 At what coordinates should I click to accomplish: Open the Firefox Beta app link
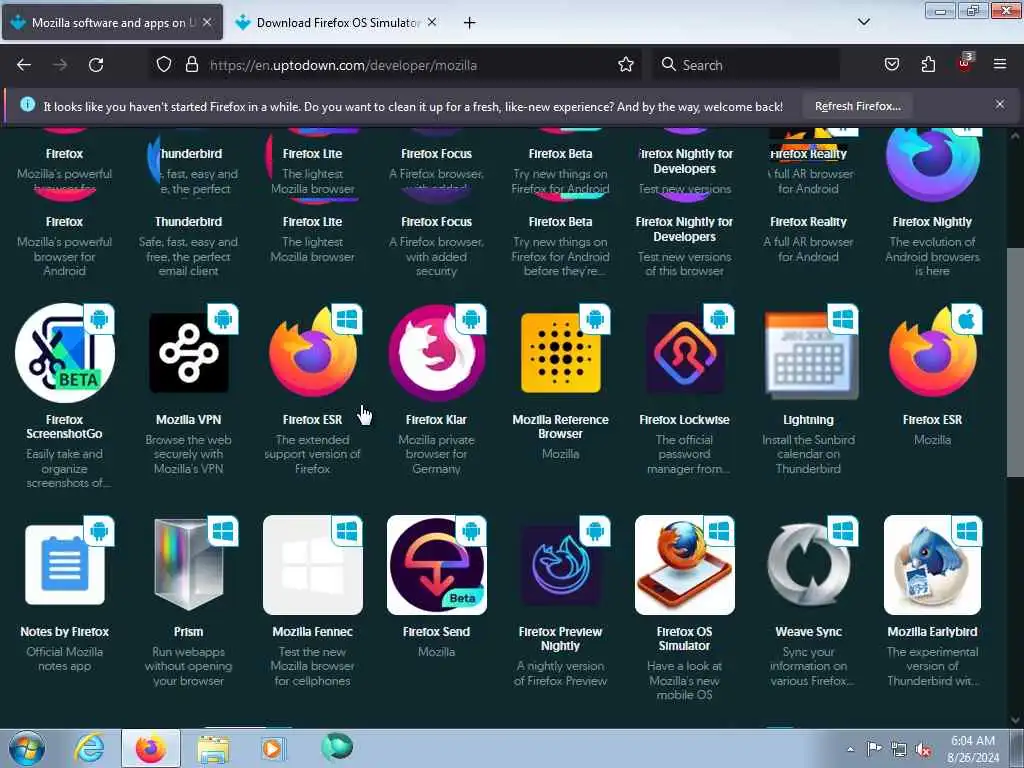click(560, 222)
